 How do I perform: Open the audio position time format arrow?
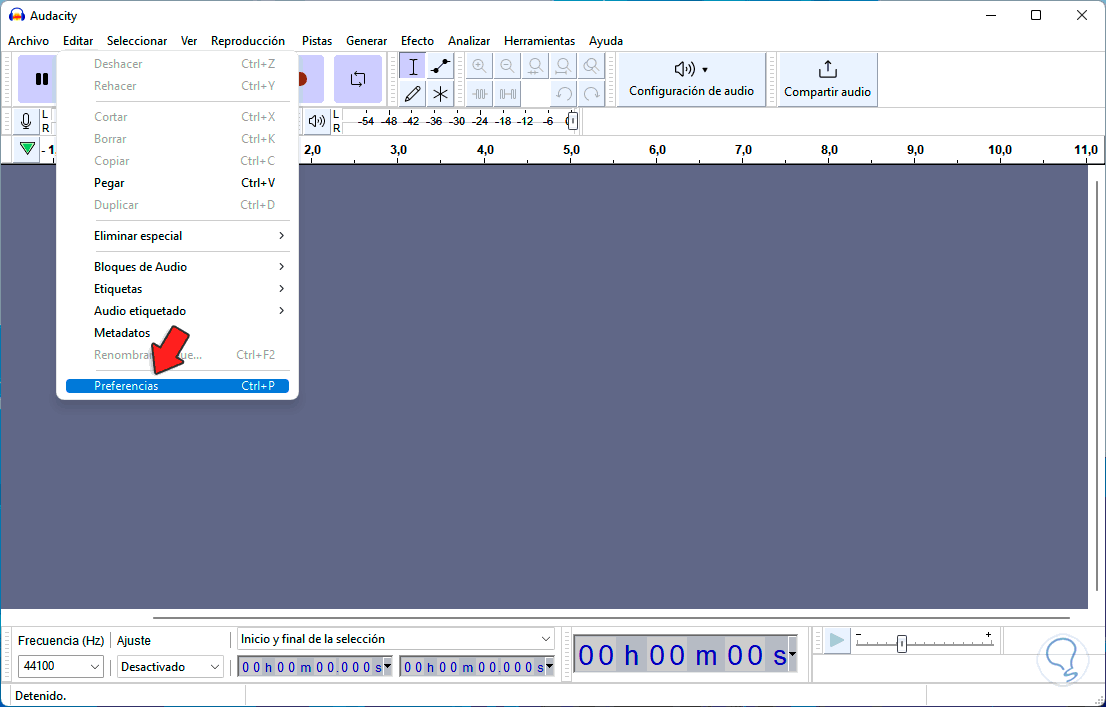(793, 655)
